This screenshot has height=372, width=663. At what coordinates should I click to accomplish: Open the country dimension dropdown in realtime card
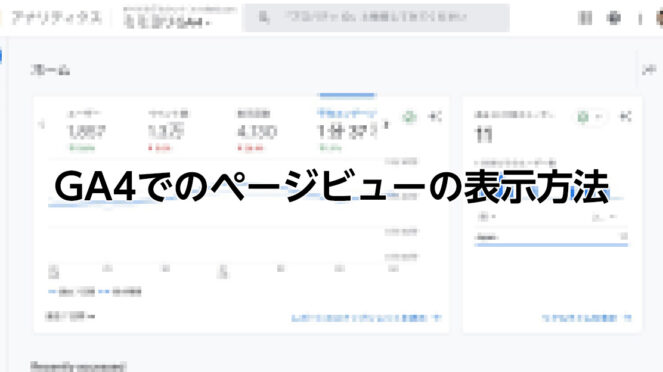pyautogui.click(x=486, y=217)
